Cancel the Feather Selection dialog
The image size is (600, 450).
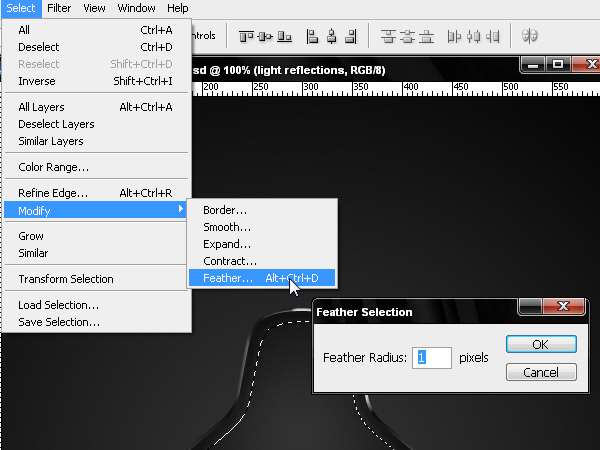tap(541, 372)
